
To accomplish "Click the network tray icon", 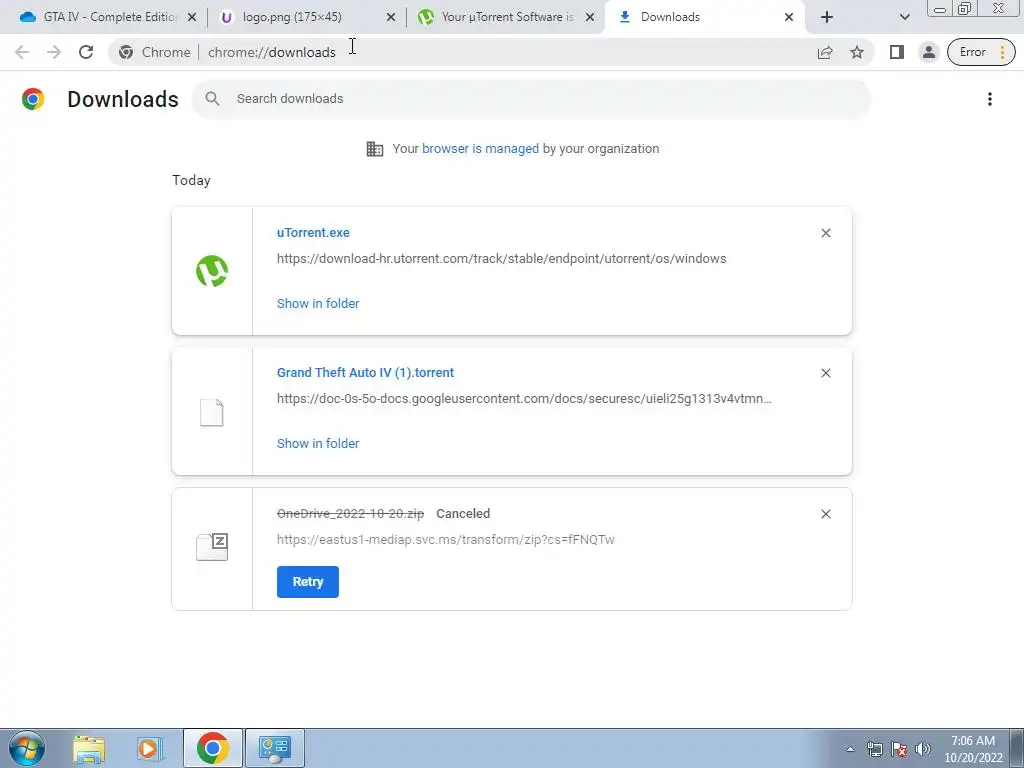I will (874, 749).
